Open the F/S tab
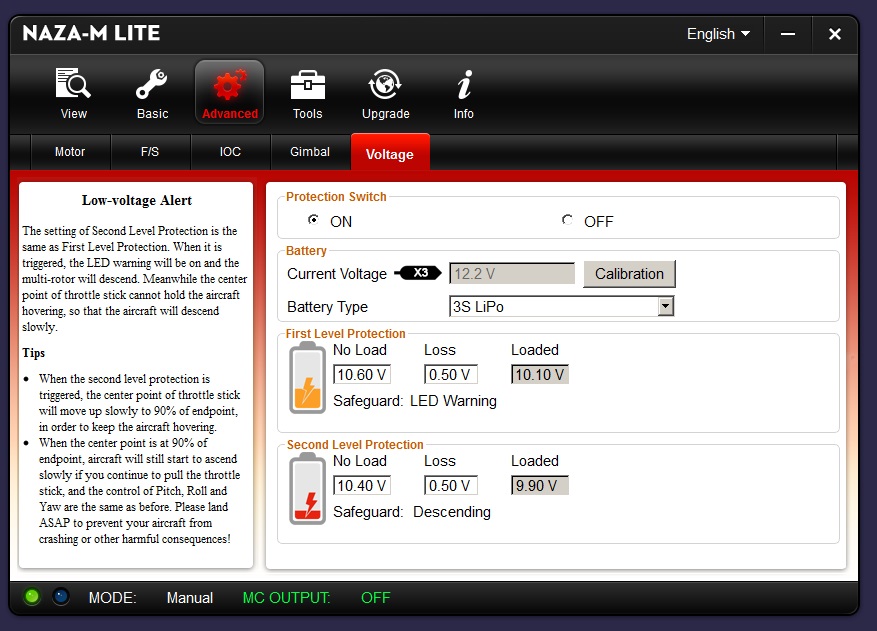Viewport: 877px width, 631px height. 150,152
